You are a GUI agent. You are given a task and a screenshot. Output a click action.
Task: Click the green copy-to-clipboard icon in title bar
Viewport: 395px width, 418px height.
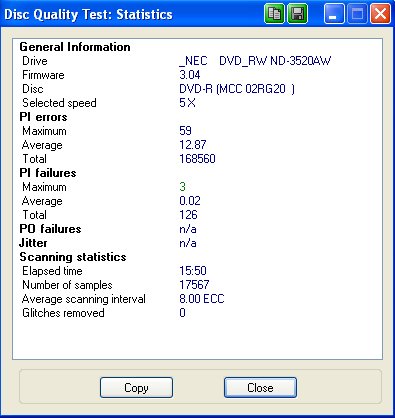pyautogui.click(x=274, y=14)
